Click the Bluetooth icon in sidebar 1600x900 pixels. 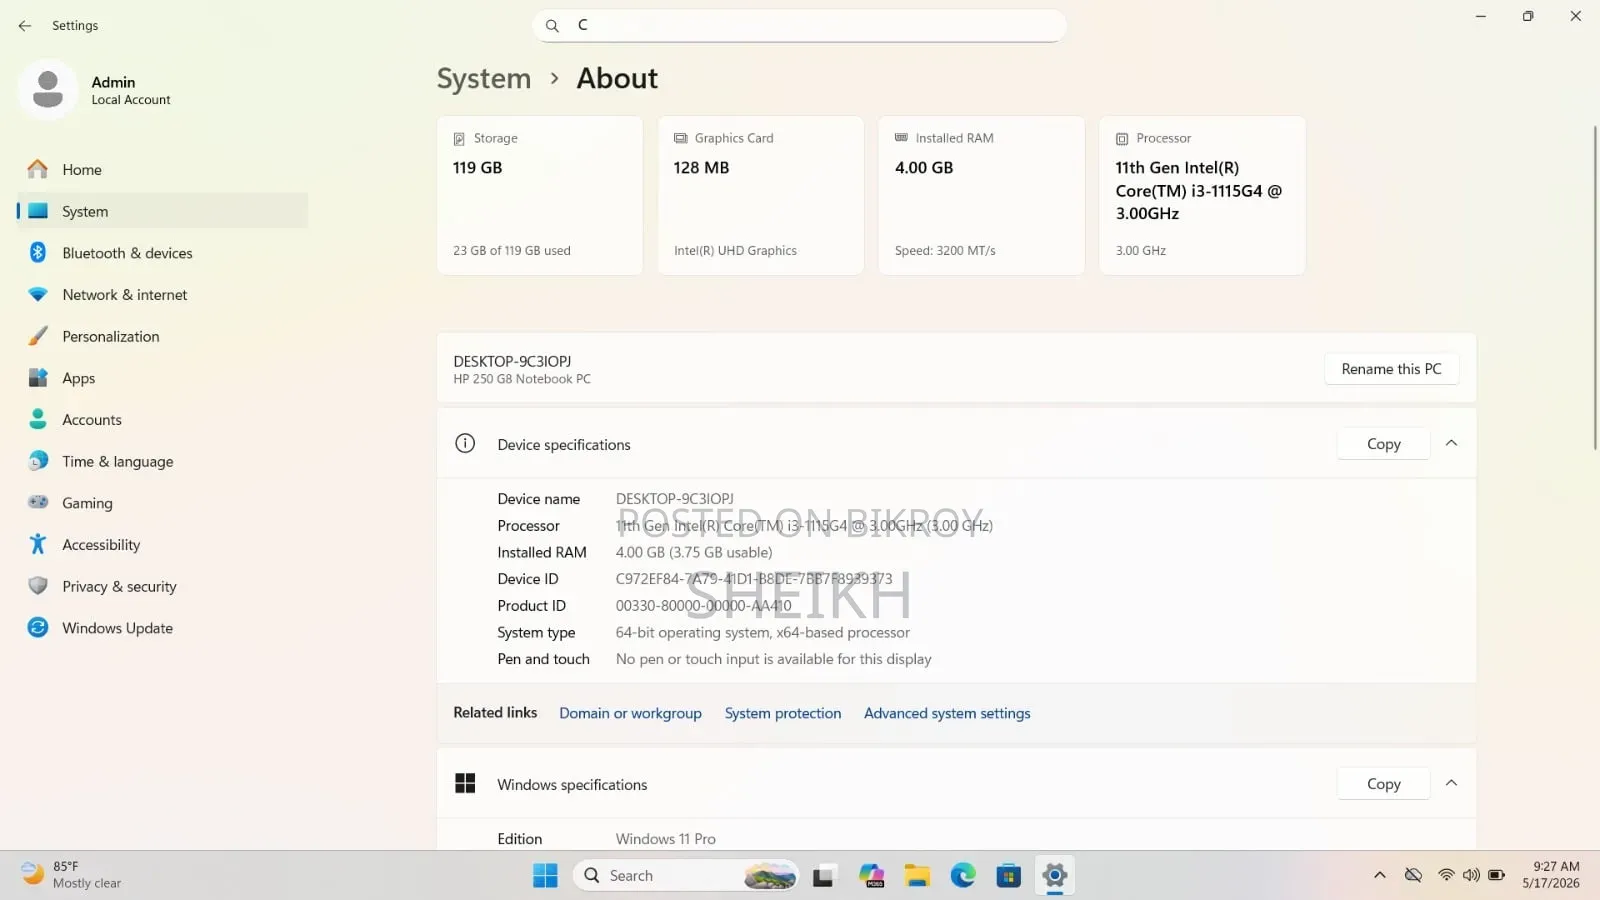[x=38, y=252]
